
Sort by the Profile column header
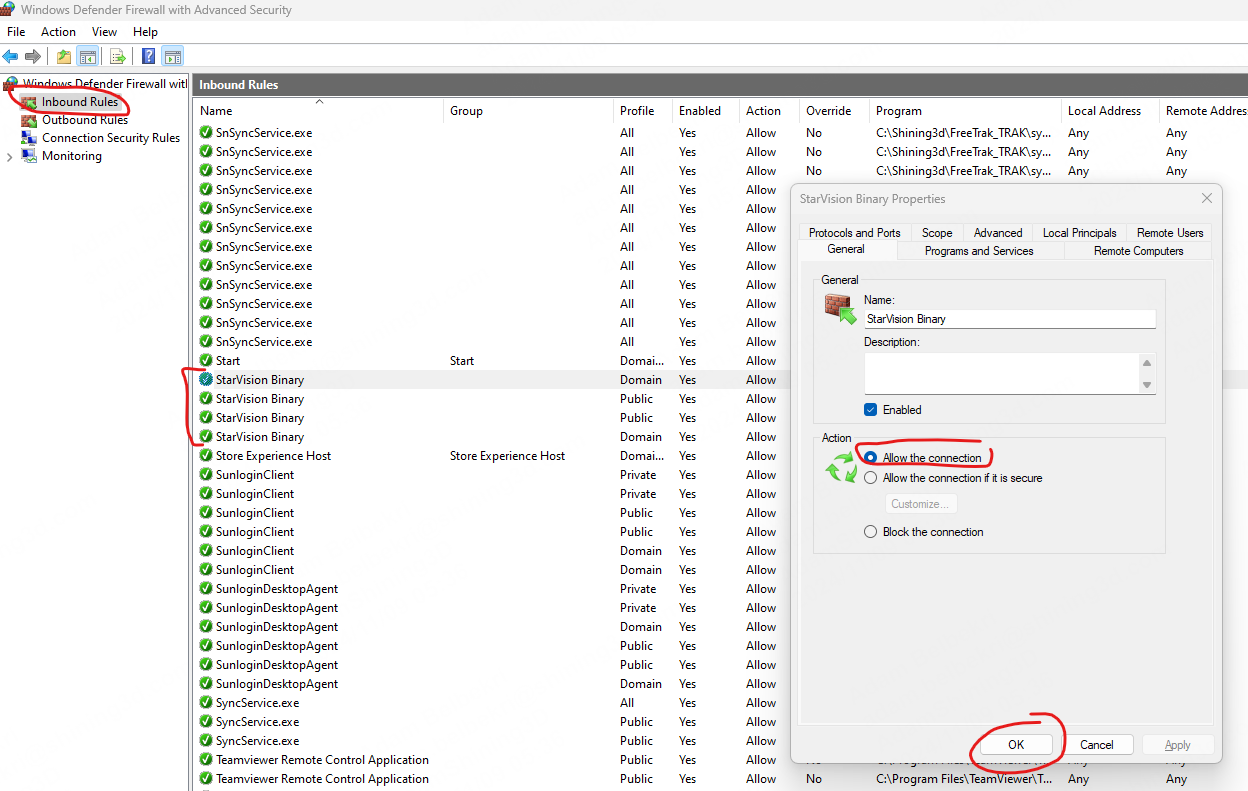pyautogui.click(x=643, y=111)
